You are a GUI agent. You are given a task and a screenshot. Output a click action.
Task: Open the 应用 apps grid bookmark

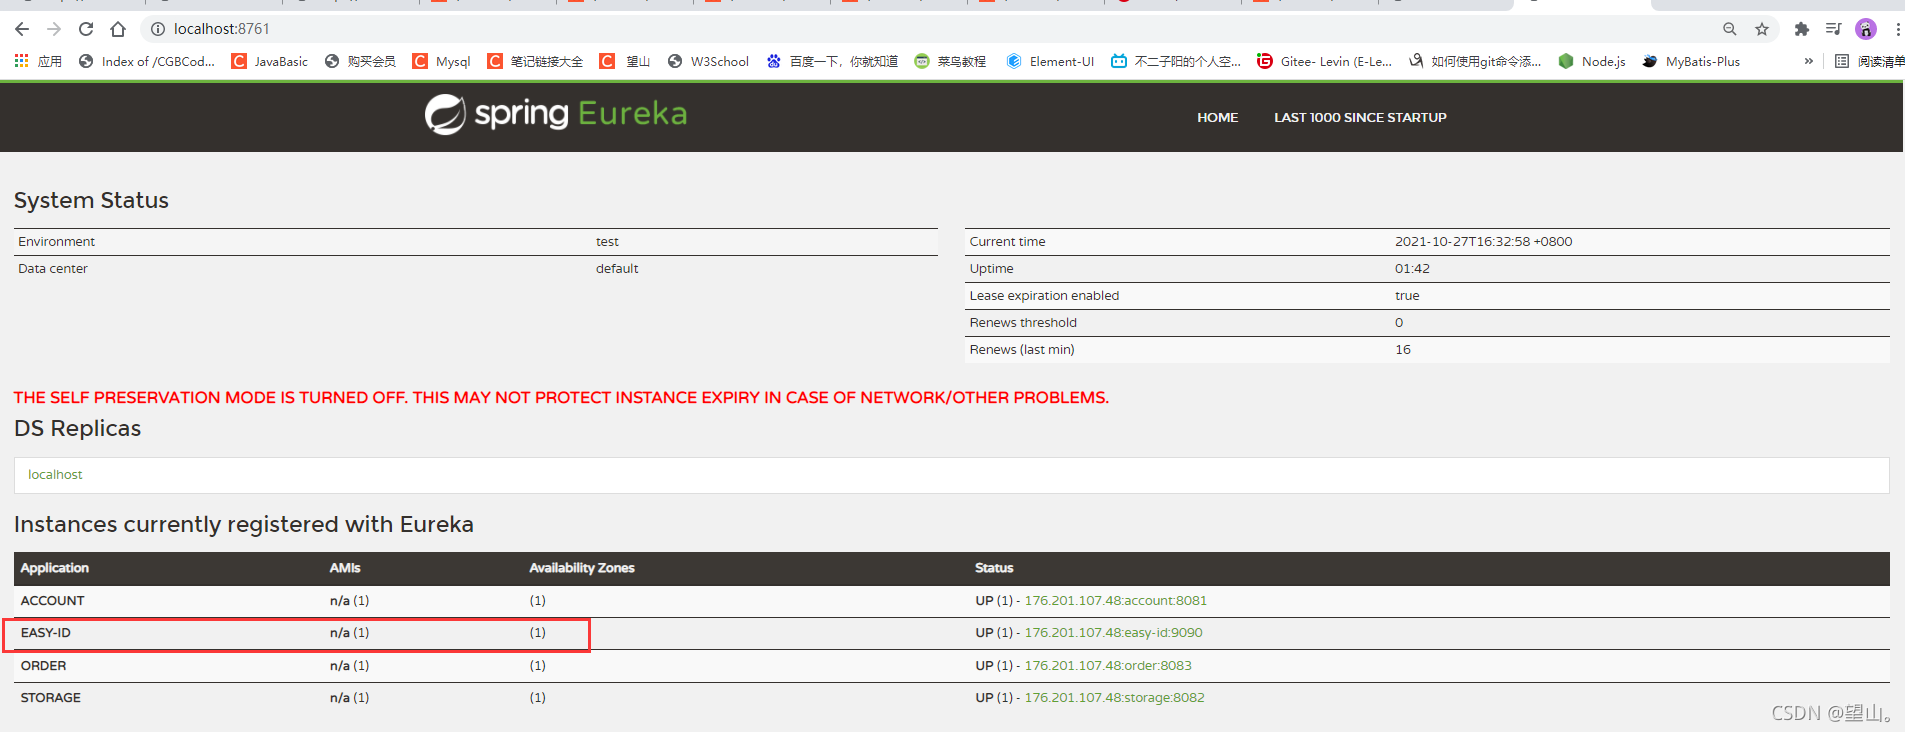tap(38, 61)
